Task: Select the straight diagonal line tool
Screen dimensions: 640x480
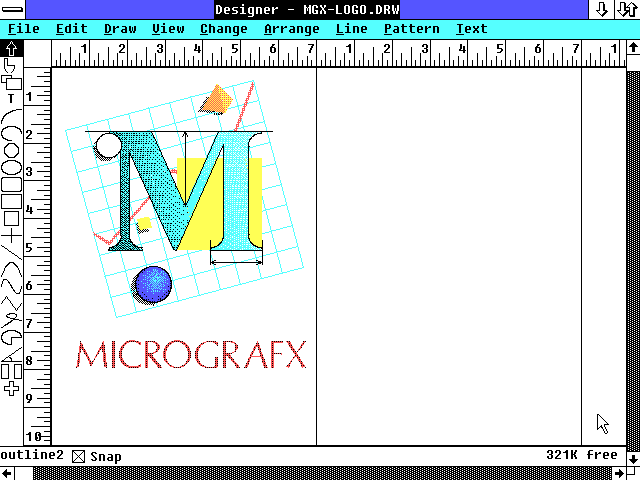Action: (x=11, y=253)
